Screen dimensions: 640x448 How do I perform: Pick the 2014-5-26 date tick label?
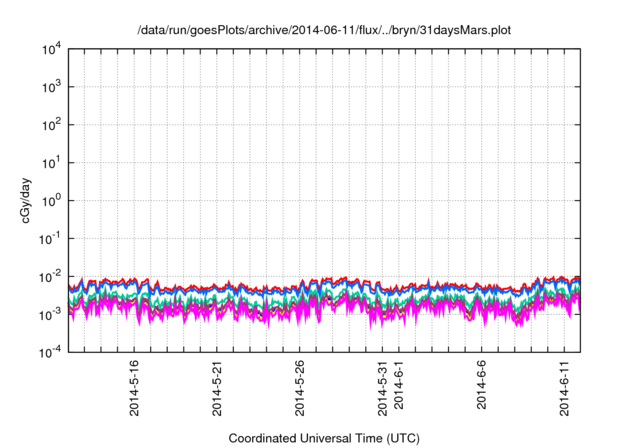click(300, 390)
